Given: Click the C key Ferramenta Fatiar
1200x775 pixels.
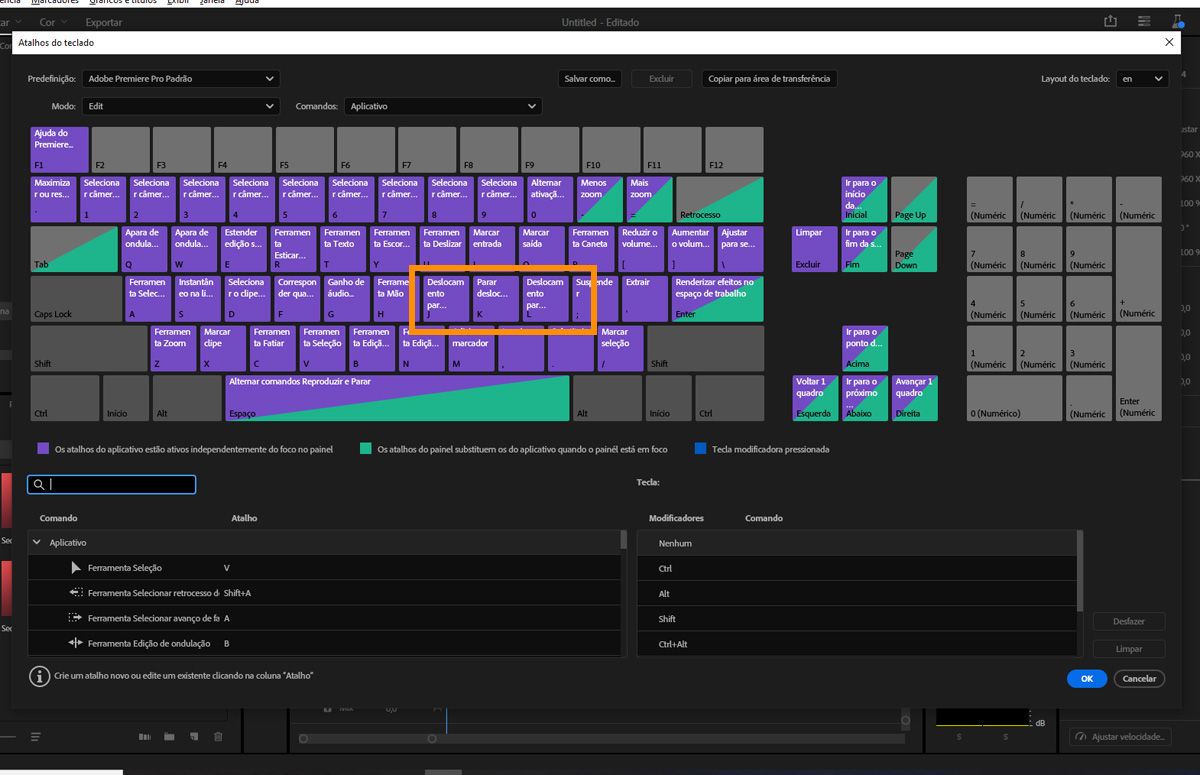Looking at the screenshot, I should tap(272, 348).
